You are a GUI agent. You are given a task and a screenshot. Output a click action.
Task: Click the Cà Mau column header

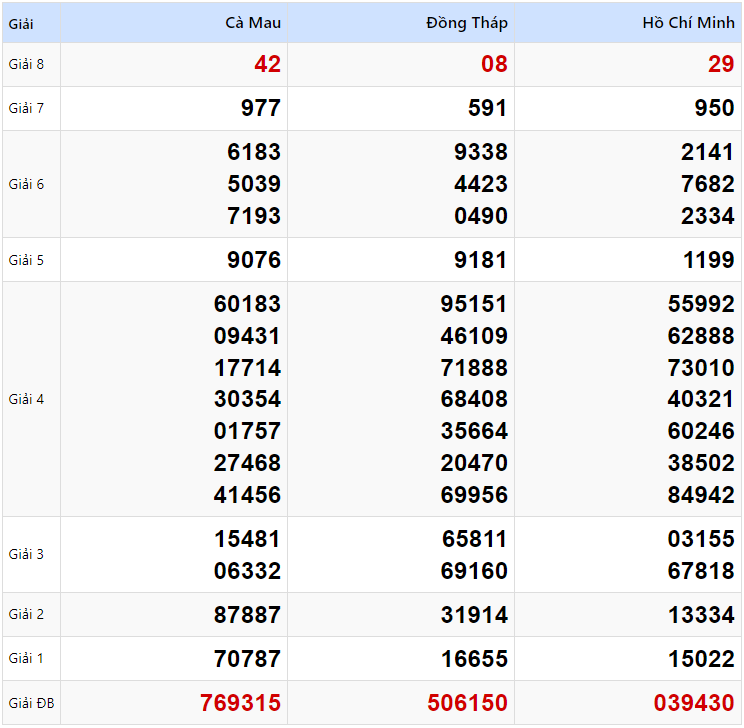(253, 23)
